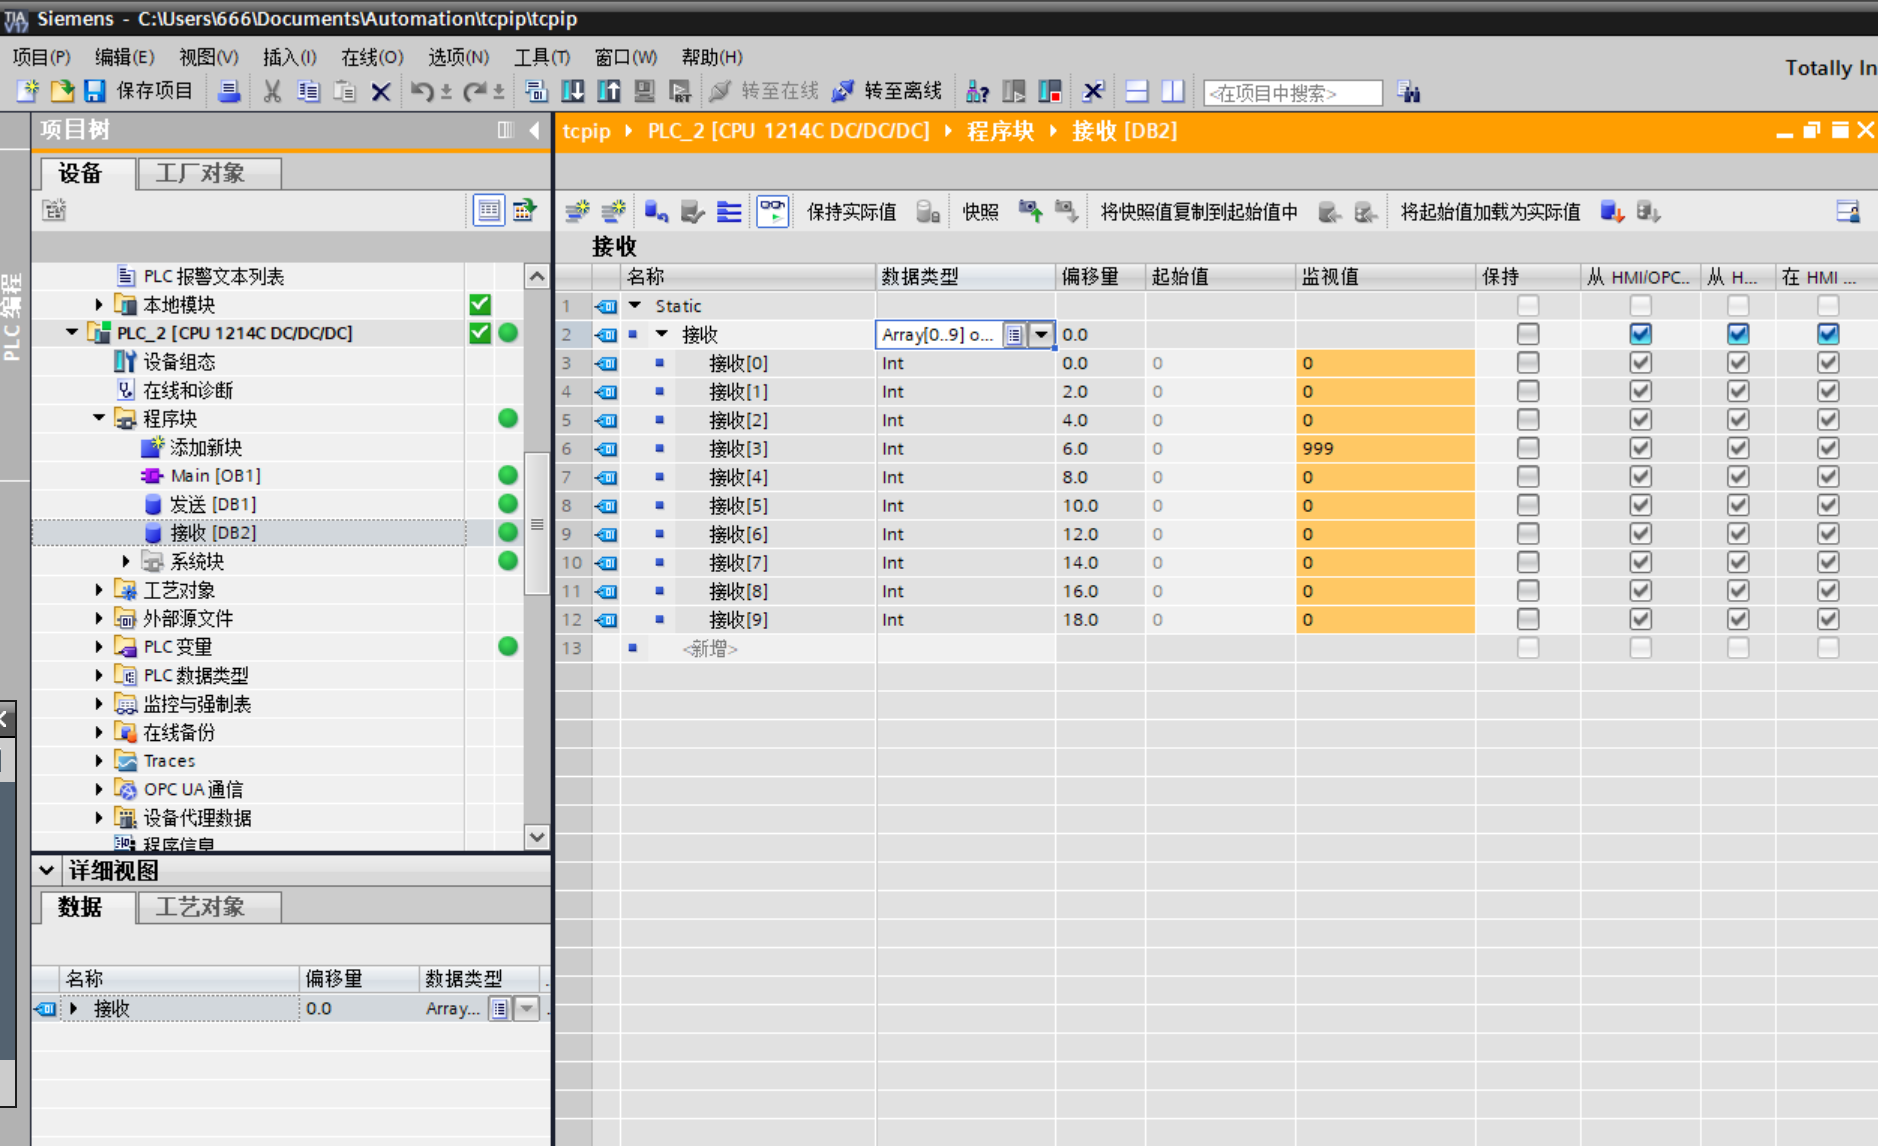Click the New project icon
This screenshot has width=1878, height=1146.
[28, 92]
